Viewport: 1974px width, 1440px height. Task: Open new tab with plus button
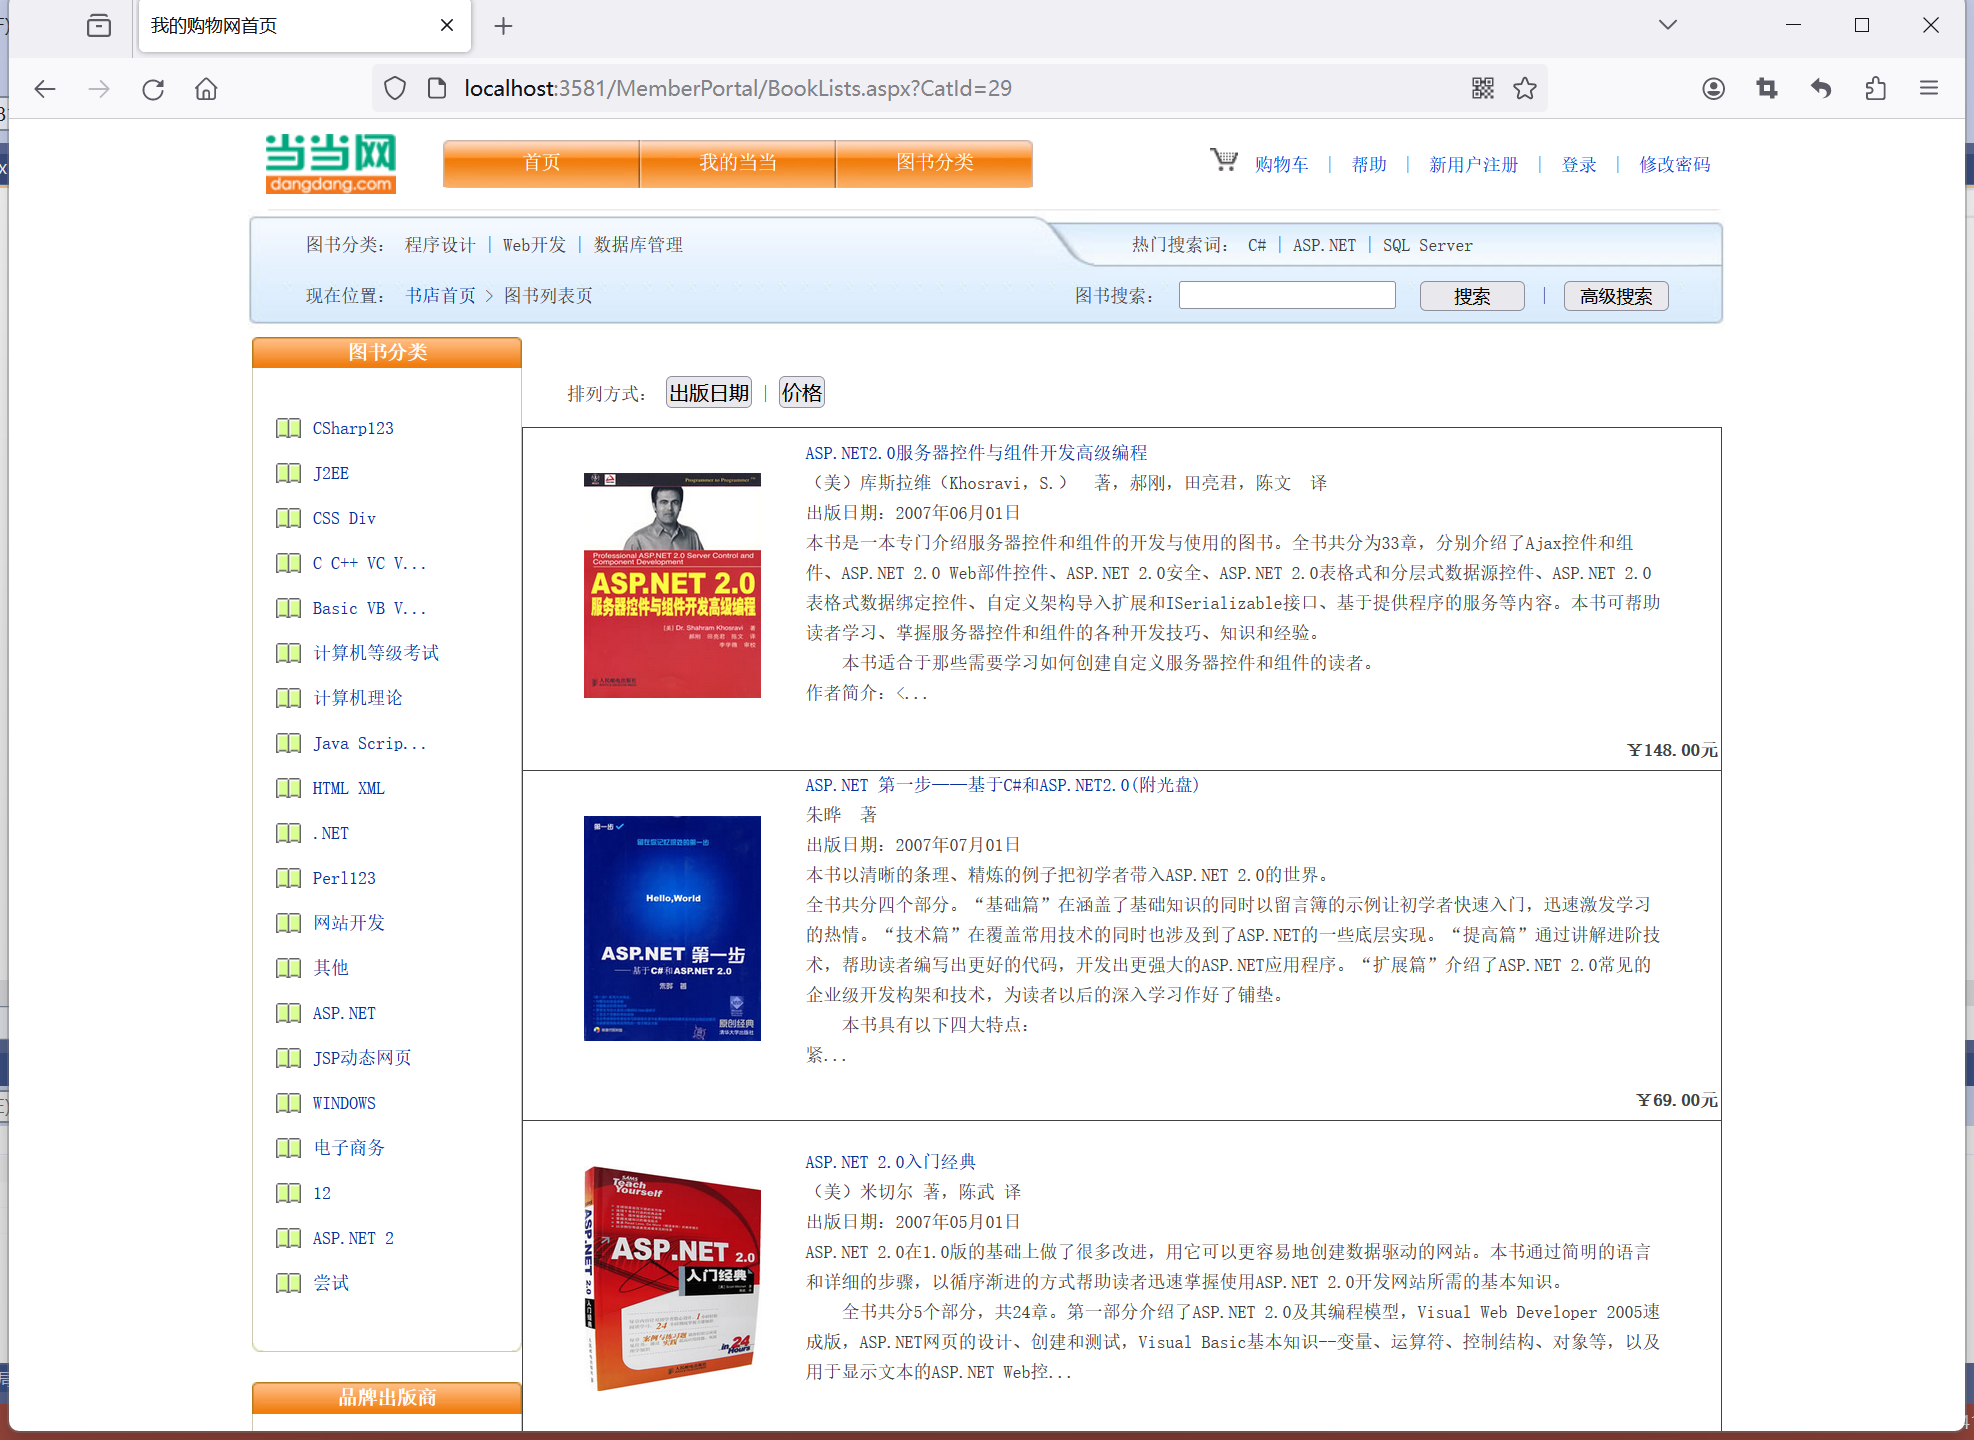503,26
